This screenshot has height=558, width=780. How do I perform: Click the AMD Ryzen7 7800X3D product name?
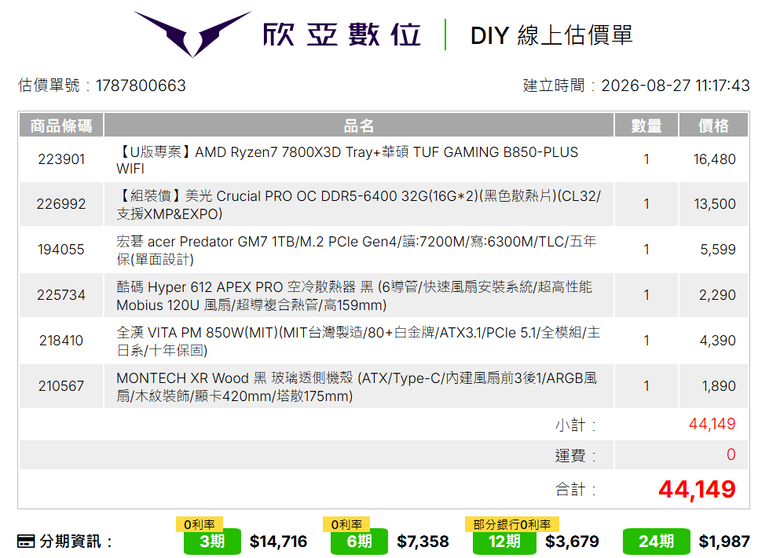click(x=347, y=160)
